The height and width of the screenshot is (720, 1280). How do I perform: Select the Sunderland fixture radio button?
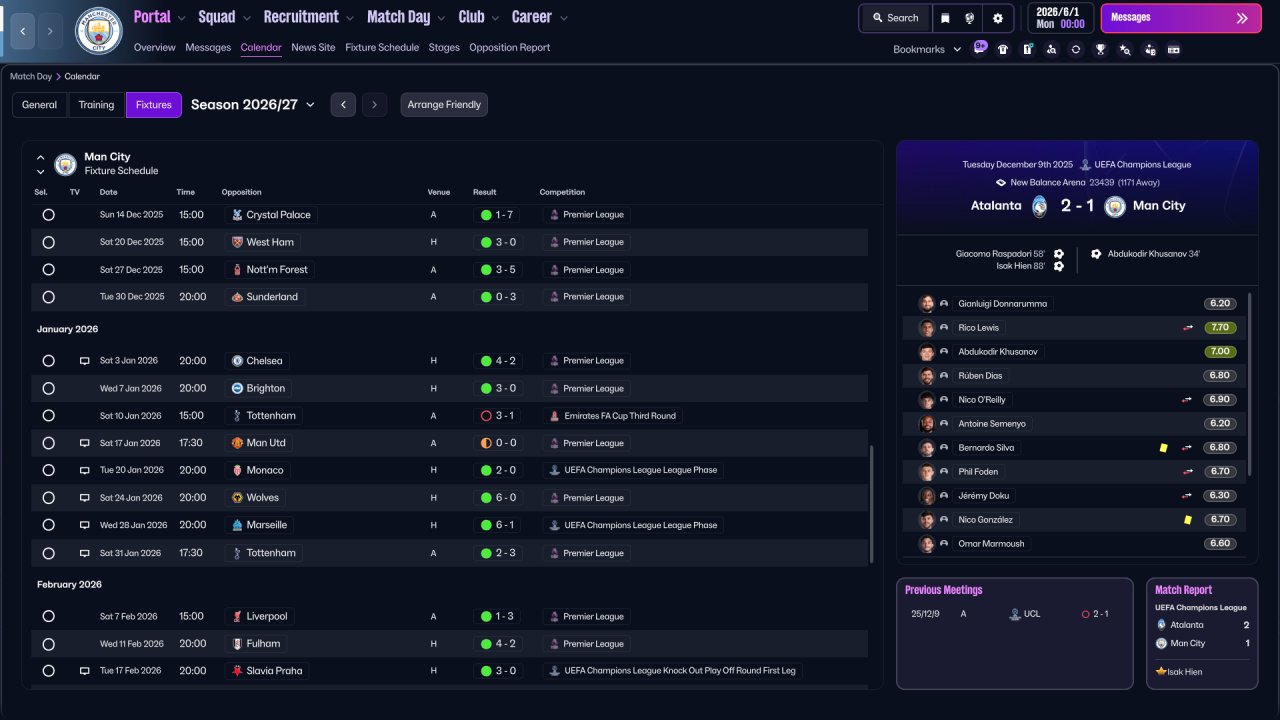[48, 297]
